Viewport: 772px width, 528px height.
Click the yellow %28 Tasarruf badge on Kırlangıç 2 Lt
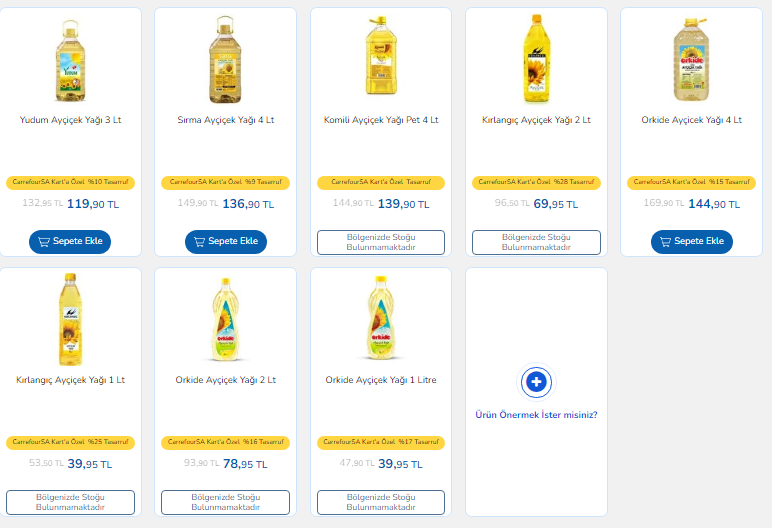point(536,182)
